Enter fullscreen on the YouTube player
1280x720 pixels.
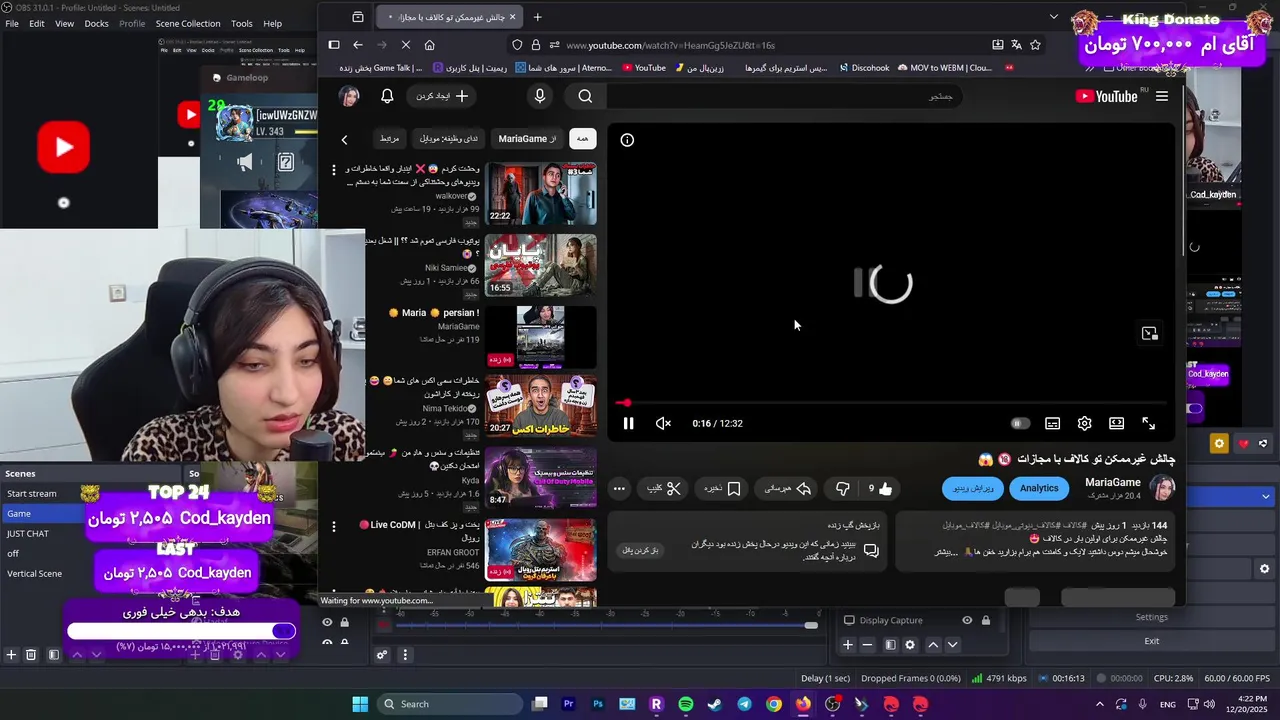point(1148,423)
